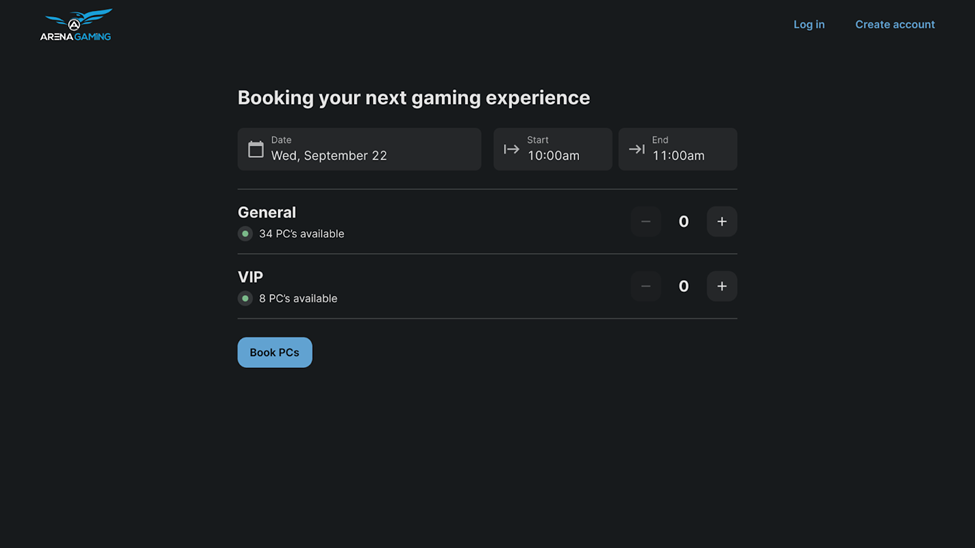This screenshot has width=975, height=548.
Task: Open the Create account link
Action: click(895, 24)
